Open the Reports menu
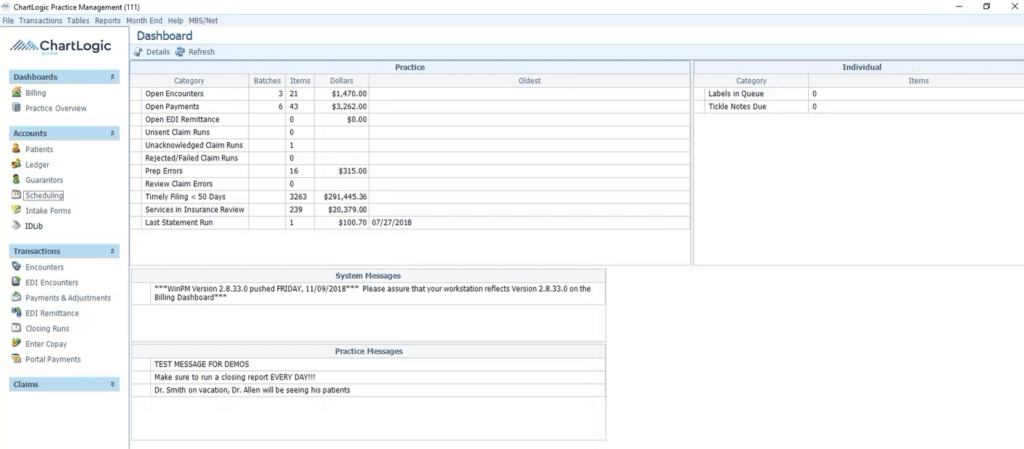 (x=108, y=21)
